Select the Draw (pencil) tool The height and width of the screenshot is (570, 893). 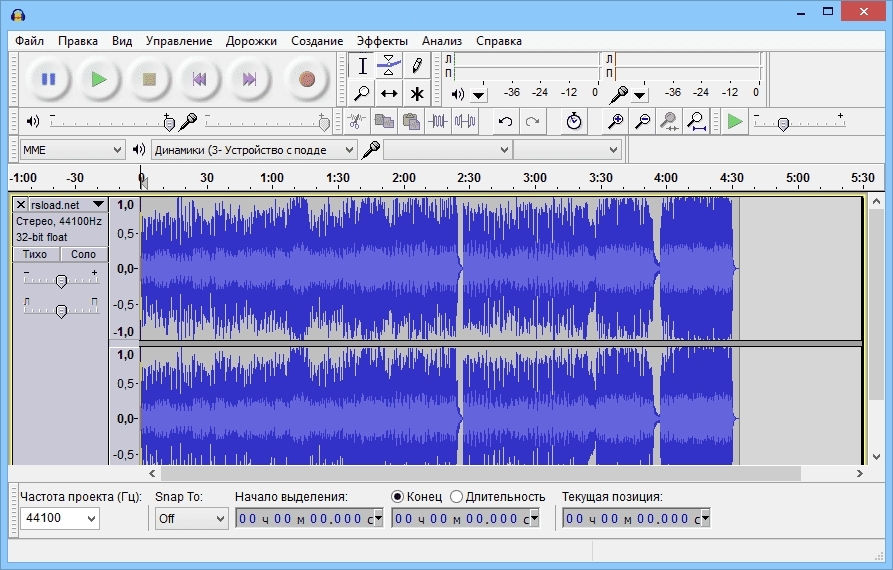click(x=416, y=66)
